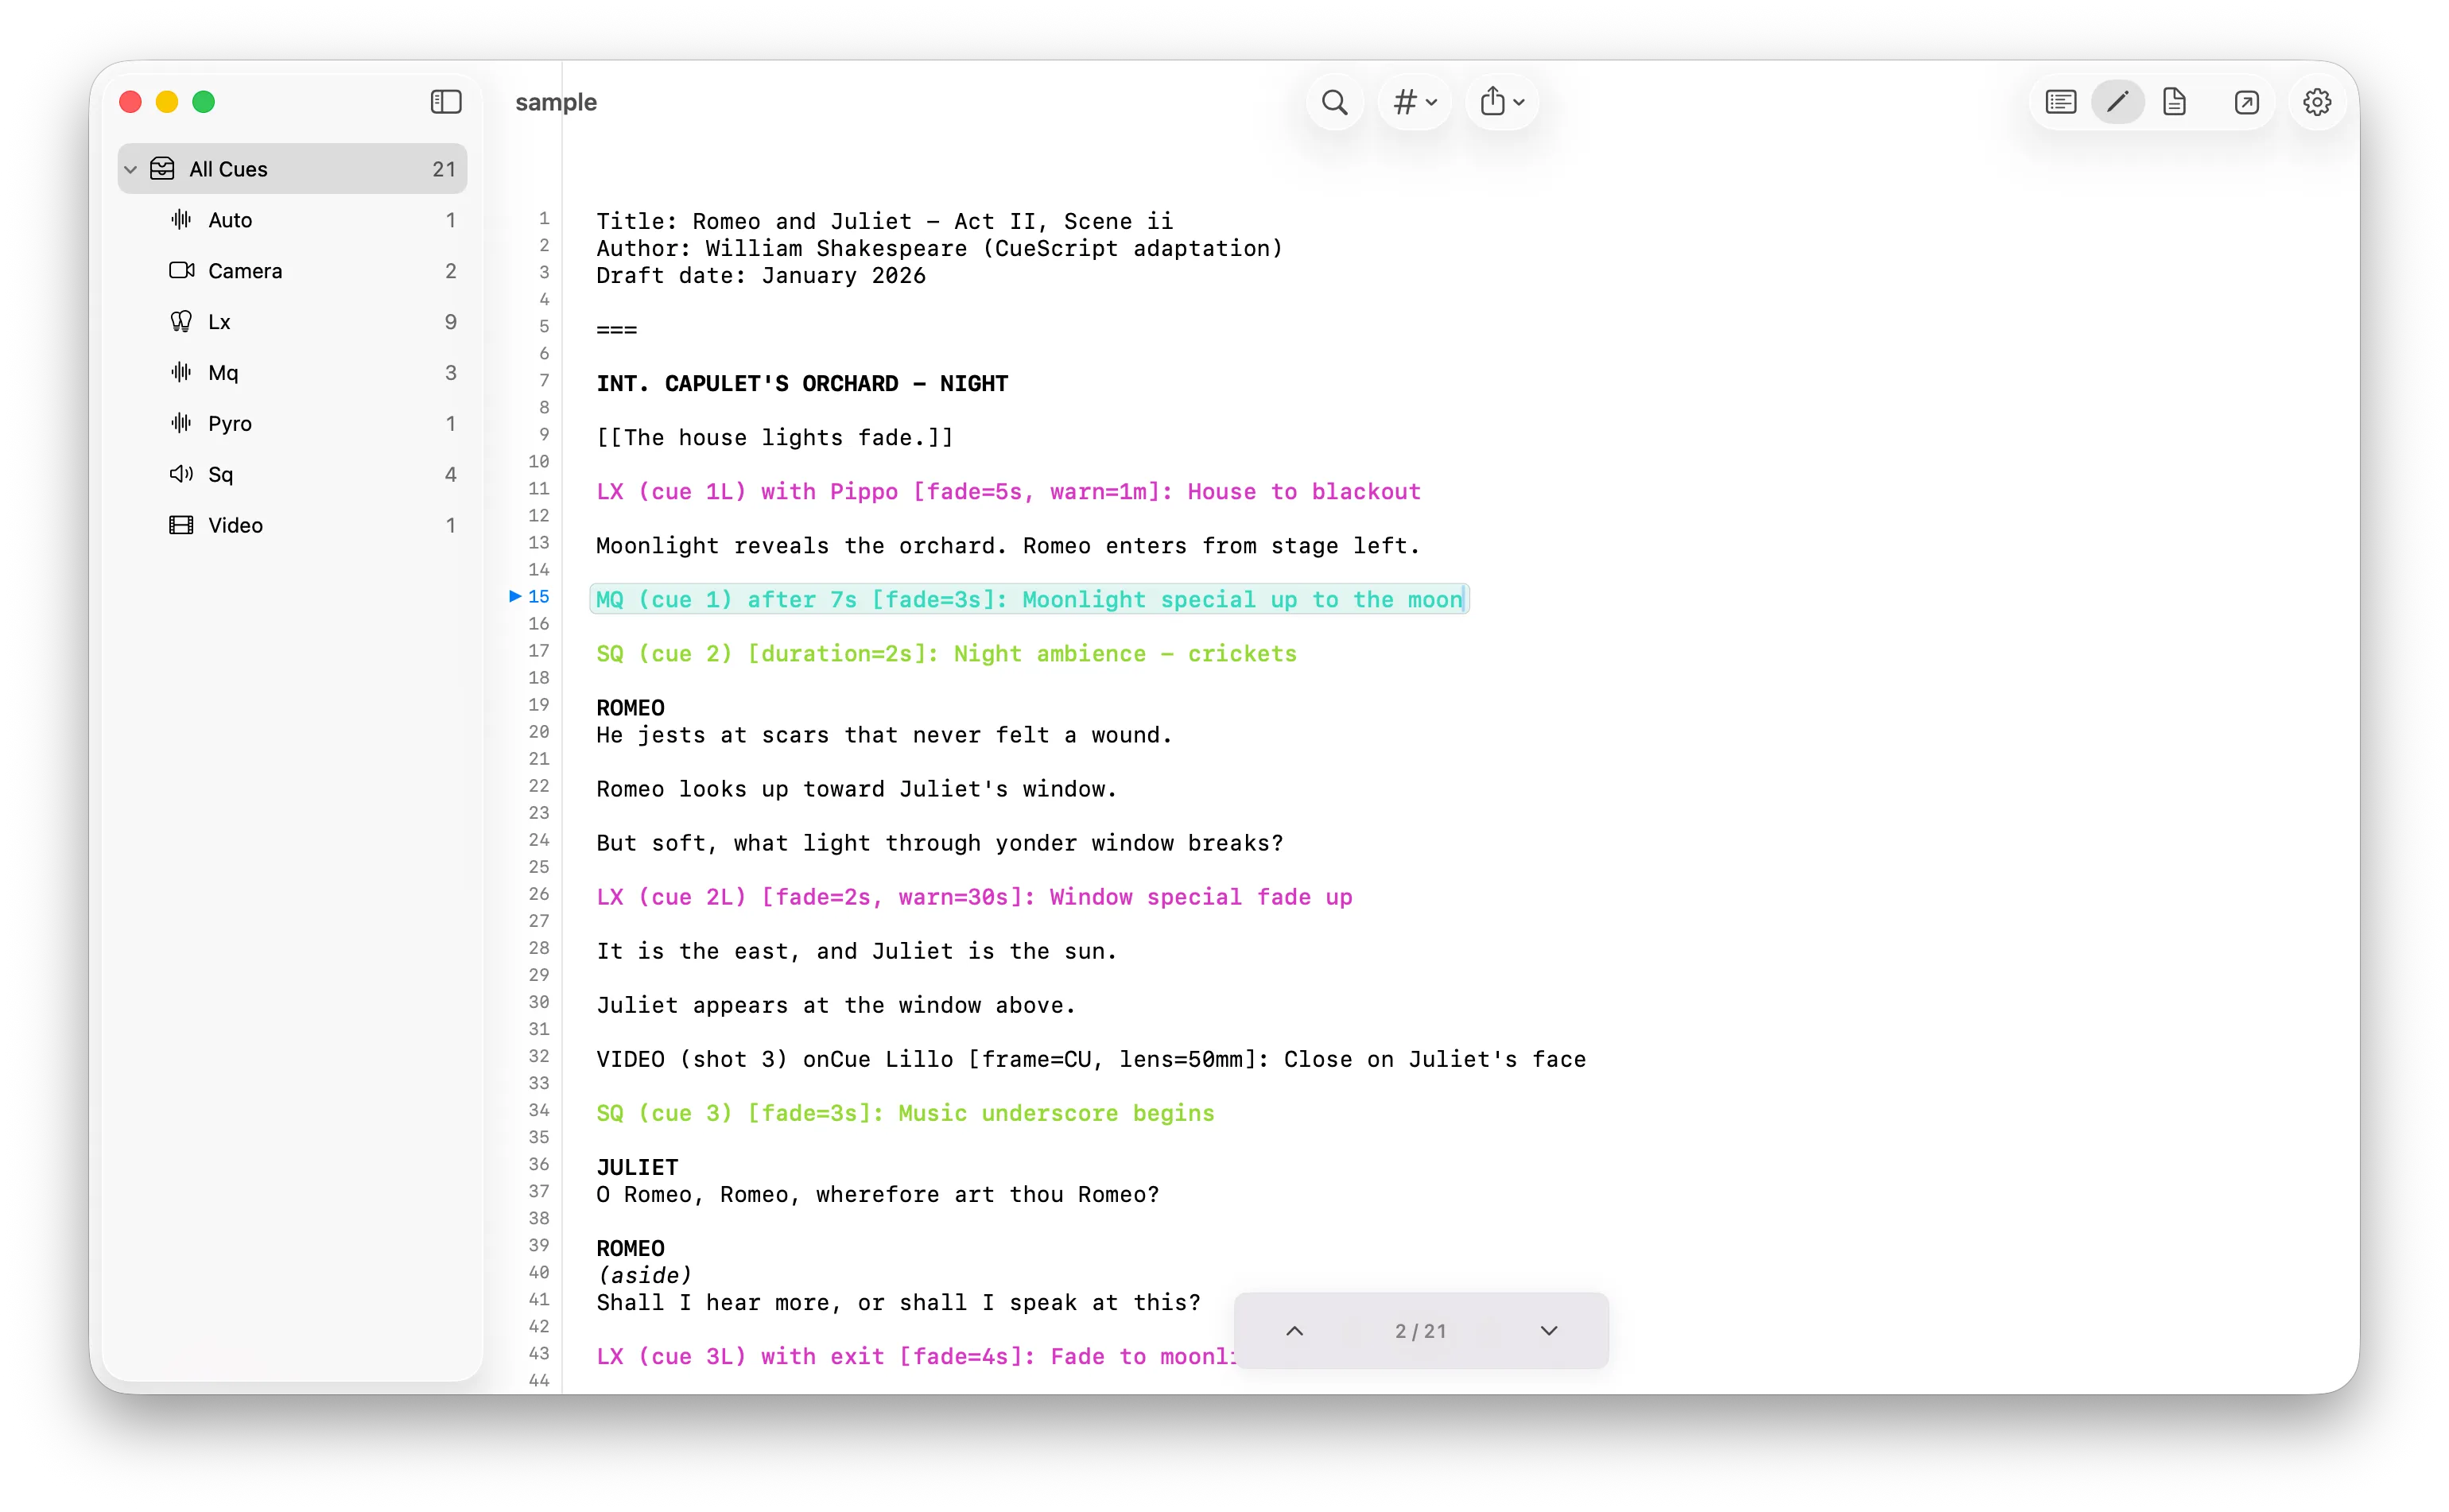Click the sample document title

tap(555, 102)
